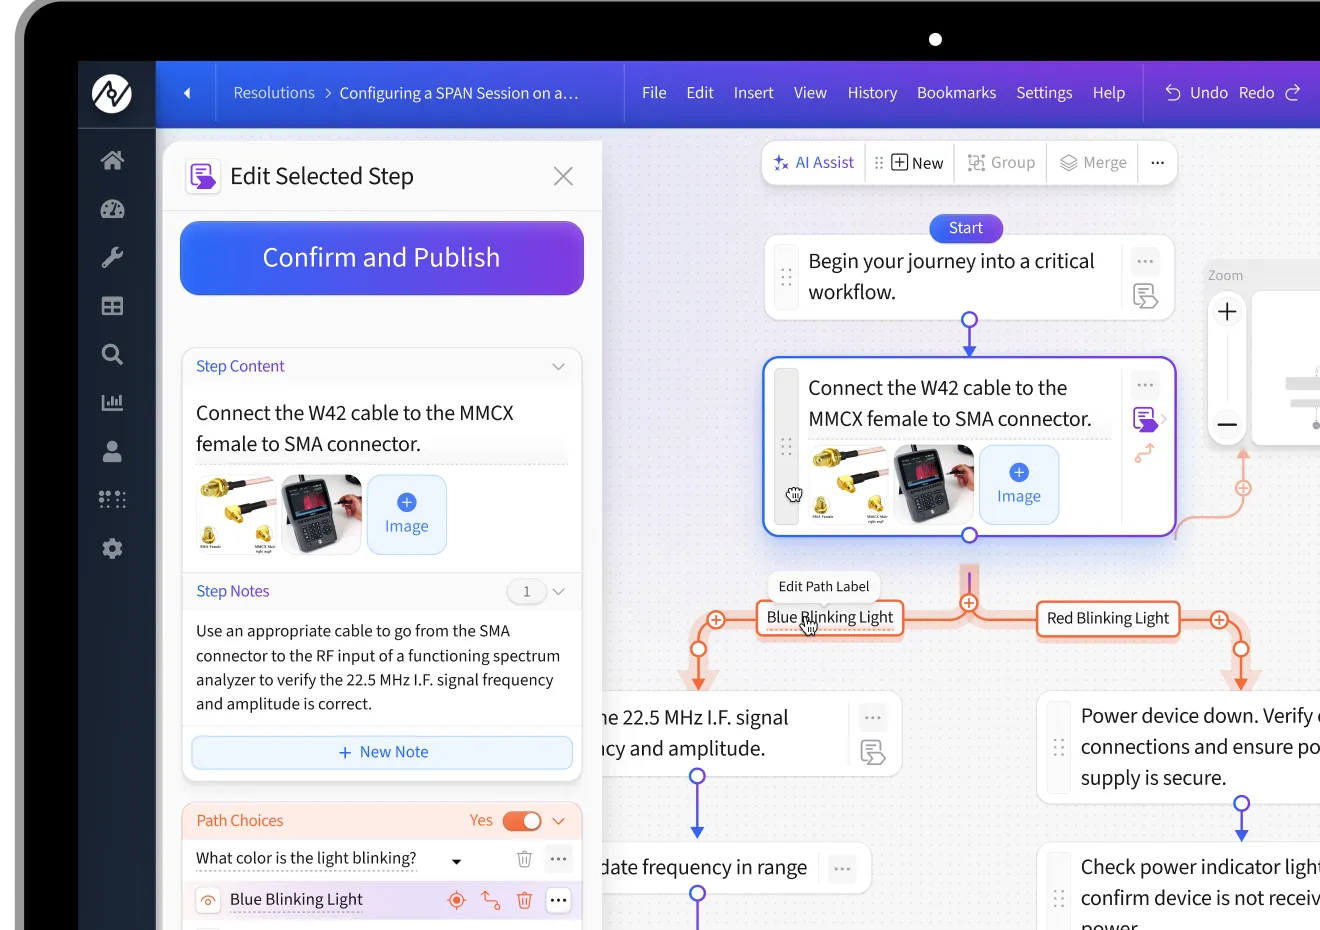Image resolution: width=1320 pixels, height=930 pixels.
Task: Click the Merge toolbar button
Action: (x=1093, y=163)
